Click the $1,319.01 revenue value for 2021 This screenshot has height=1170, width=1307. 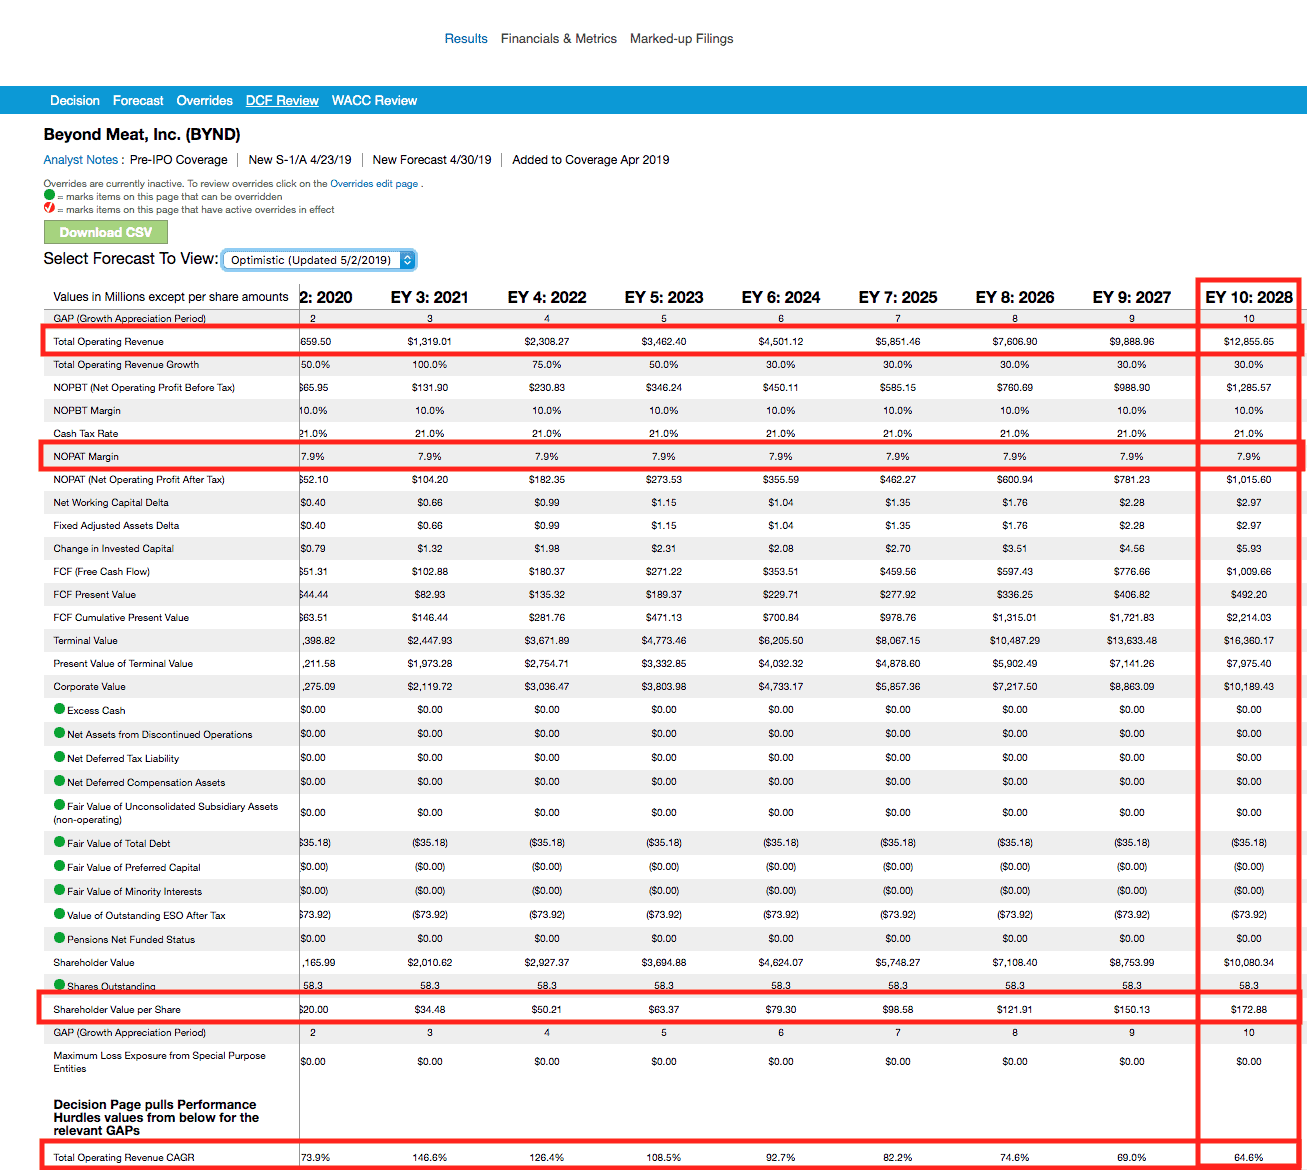(430, 342)
